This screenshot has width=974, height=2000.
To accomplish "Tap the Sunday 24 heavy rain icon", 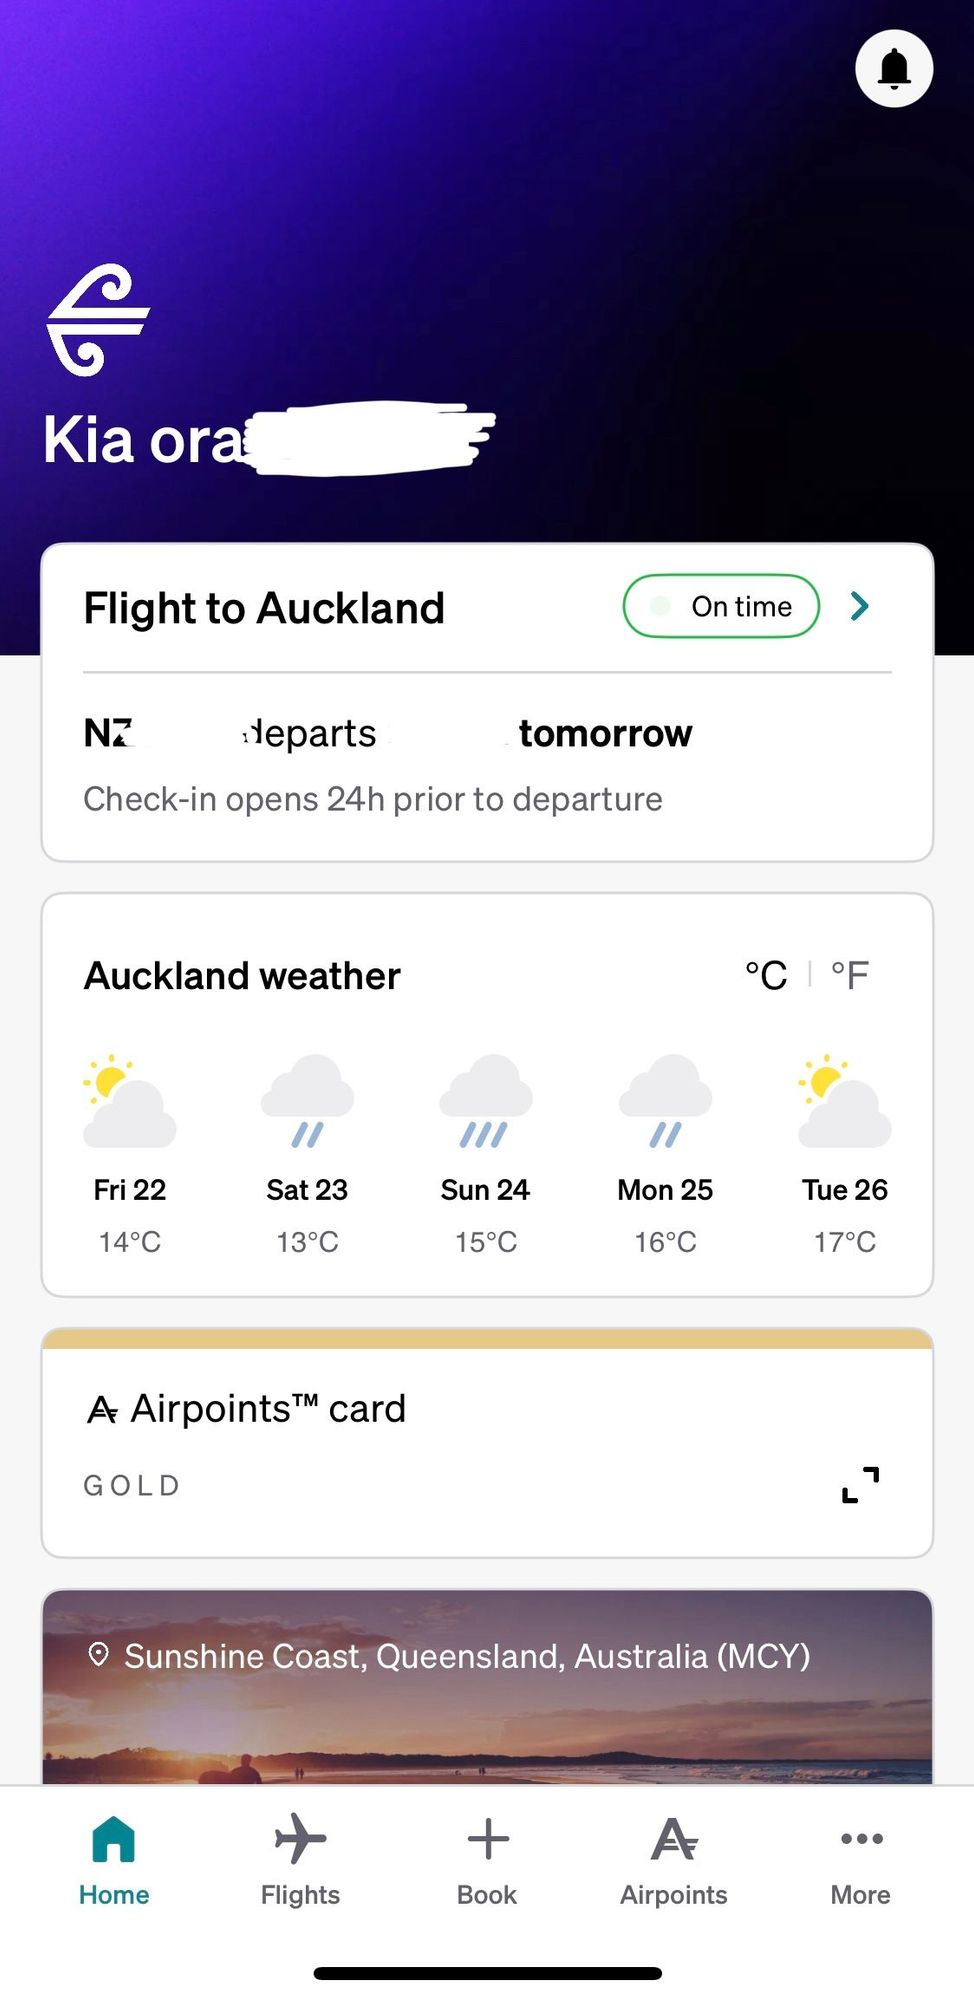I will point(486,1100).
